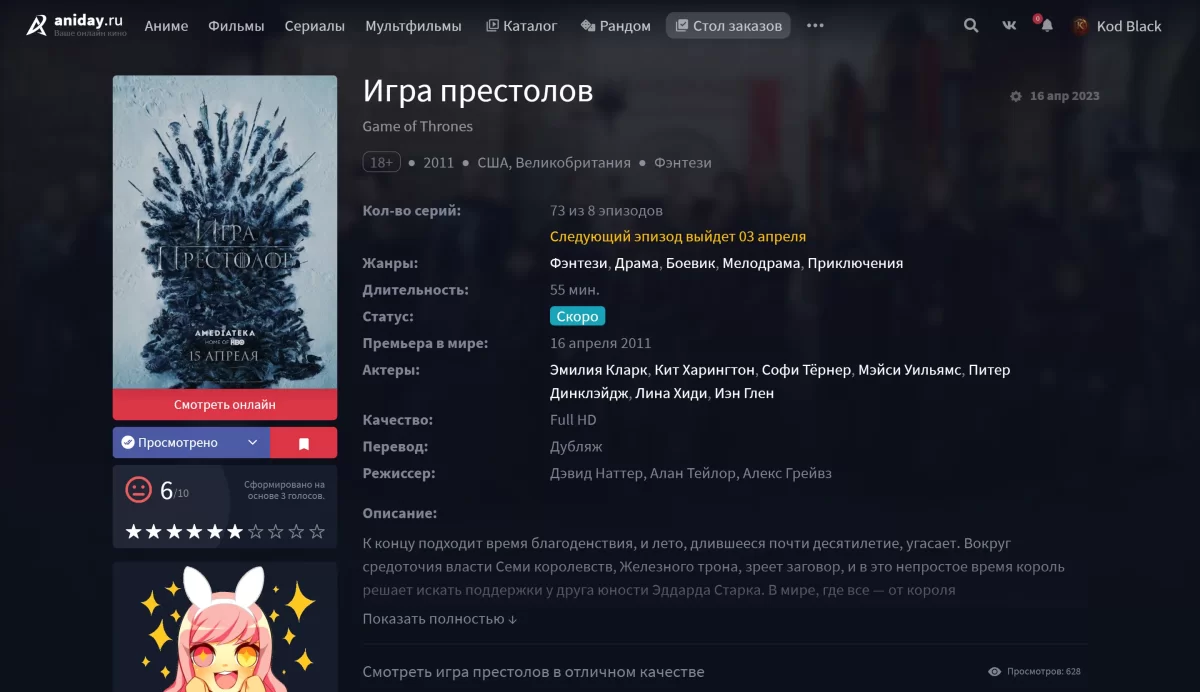Go to the Рандом page

[616, 26]
